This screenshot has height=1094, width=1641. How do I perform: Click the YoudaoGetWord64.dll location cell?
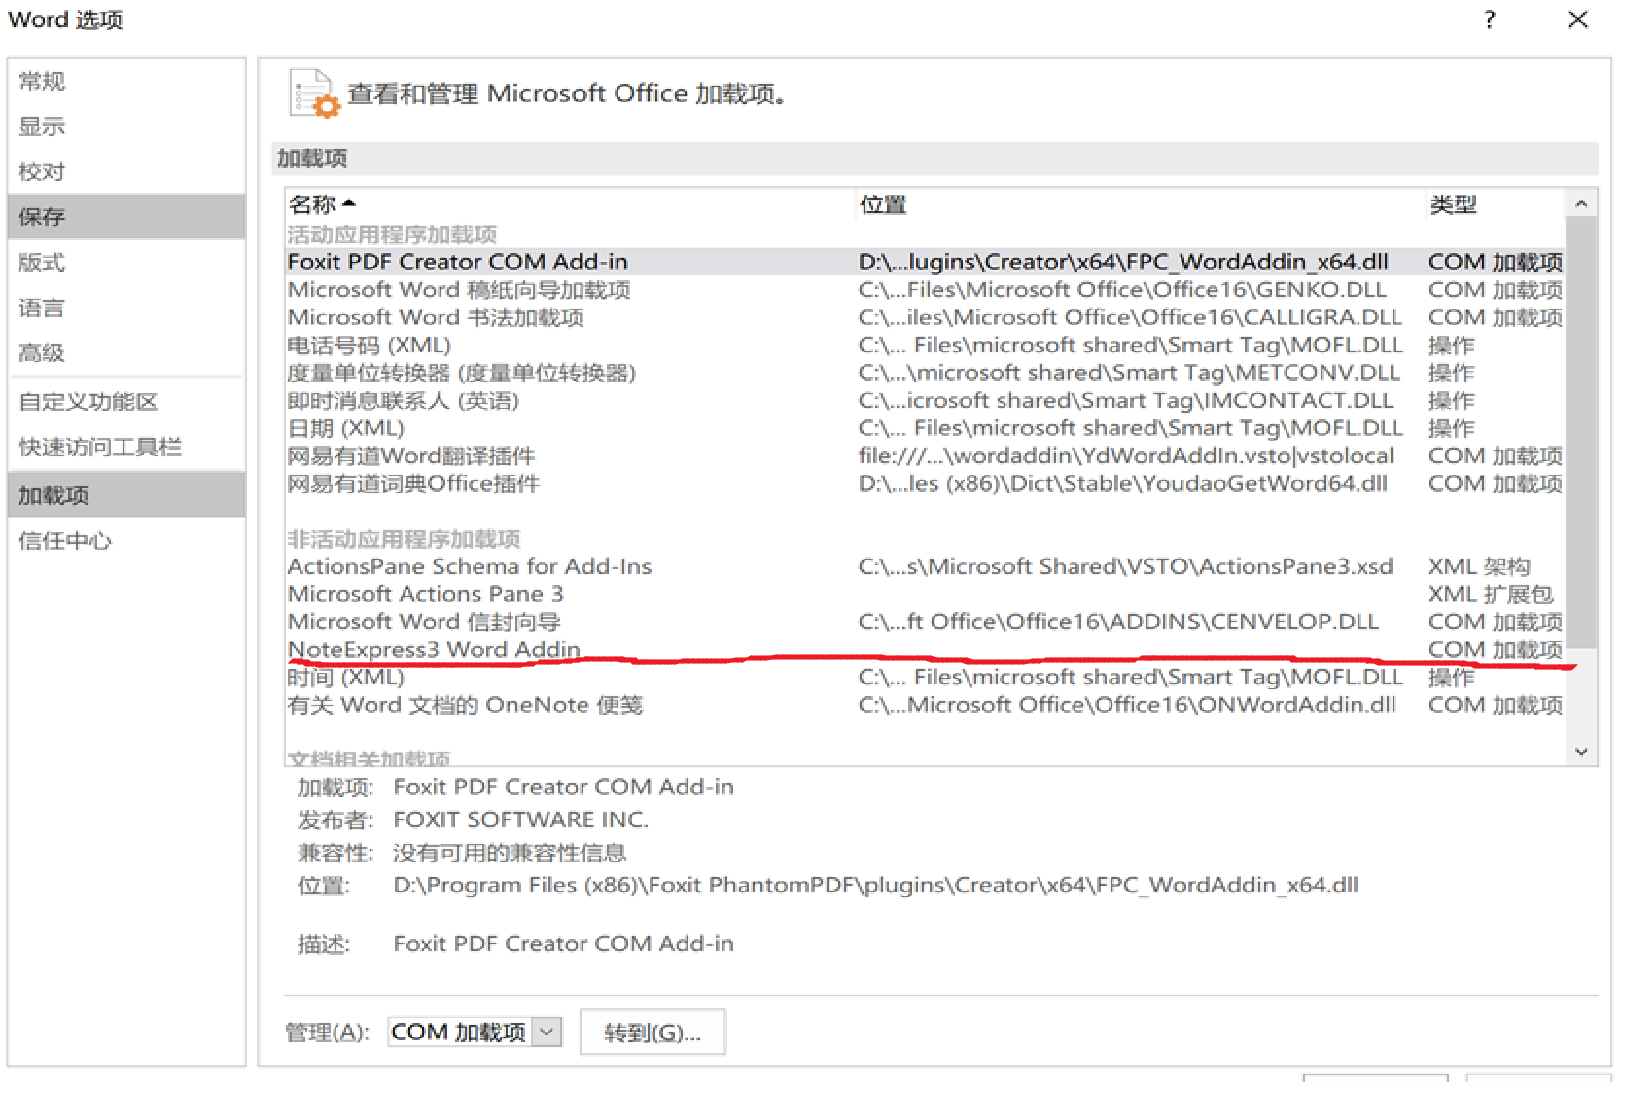point(1123,483)
